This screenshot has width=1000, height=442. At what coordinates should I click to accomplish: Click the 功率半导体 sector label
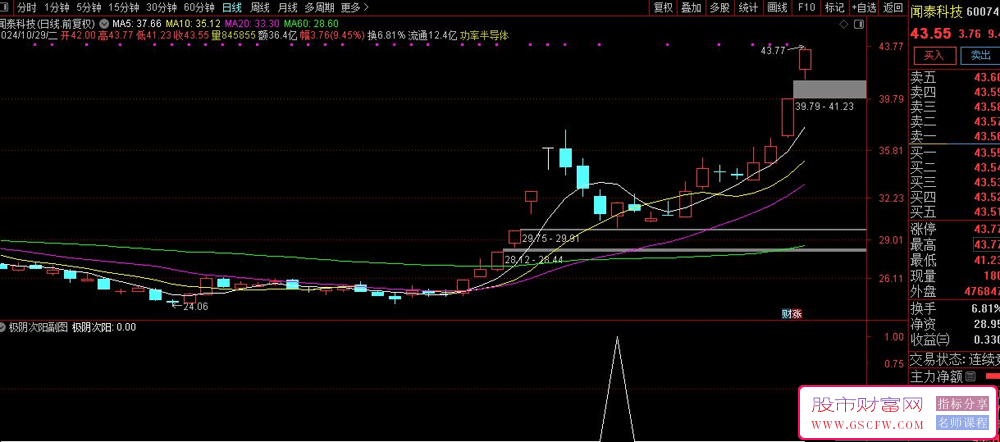pyautogui.click(x=485, y=36)
